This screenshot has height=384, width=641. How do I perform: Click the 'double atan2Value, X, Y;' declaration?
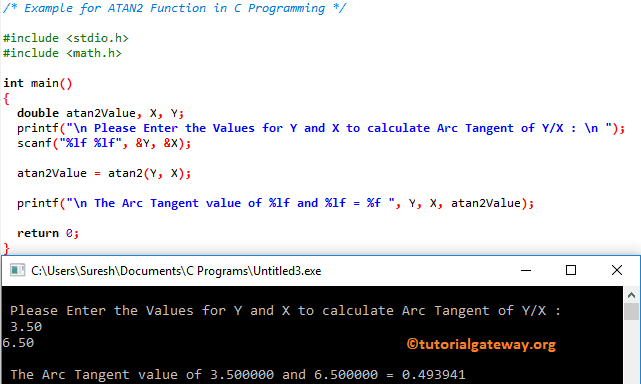[101, 113]
